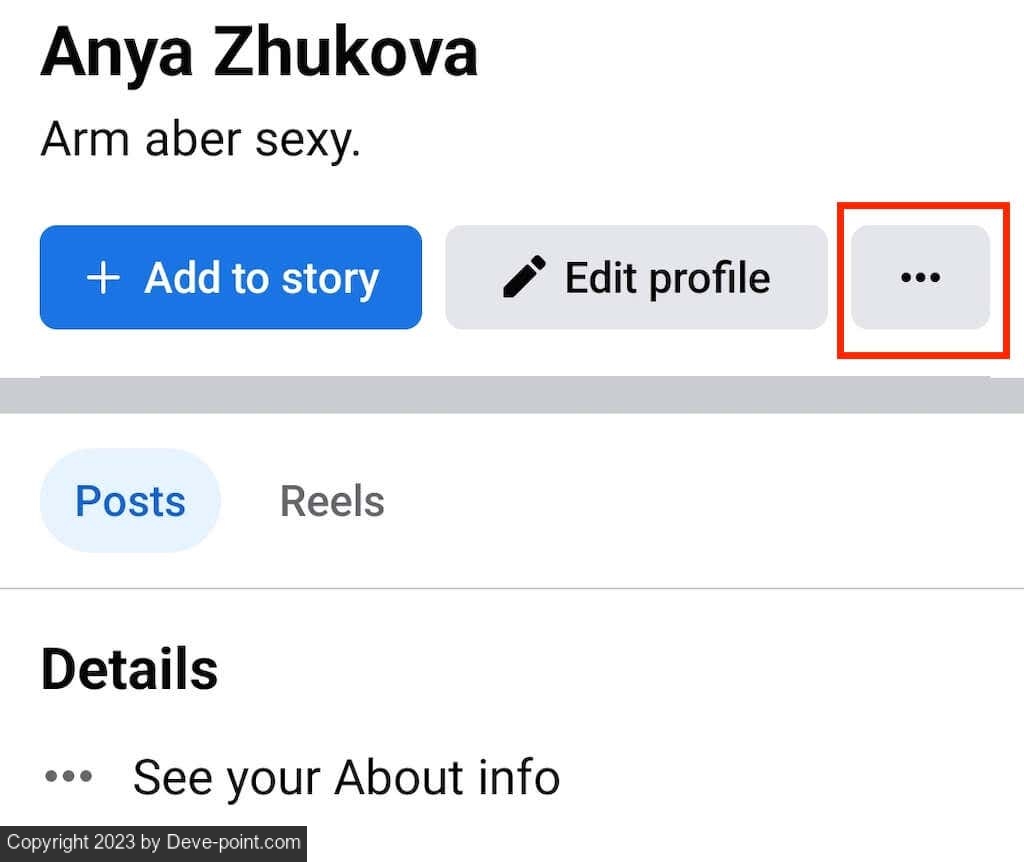
Task: Switch to the Posts tab
Action: click(x=130, y=500)
